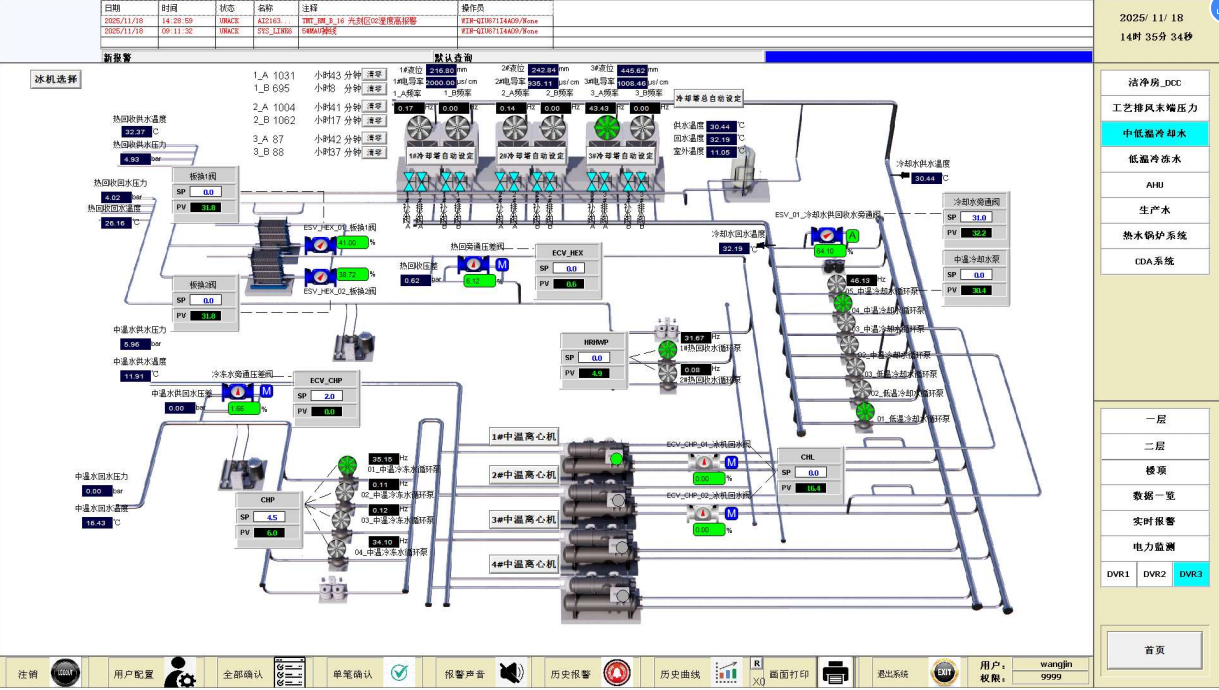Viewport: 1219px width, 690px height.
Task: Click the 画面打印 printer icon
Action: [x=836, y=673]
